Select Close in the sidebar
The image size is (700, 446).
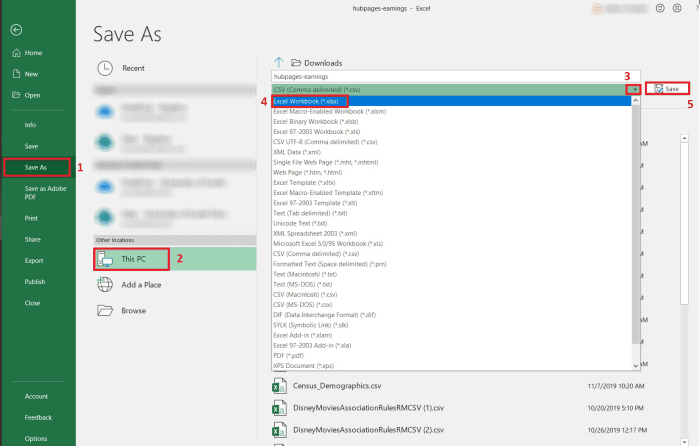pos(32,303)
